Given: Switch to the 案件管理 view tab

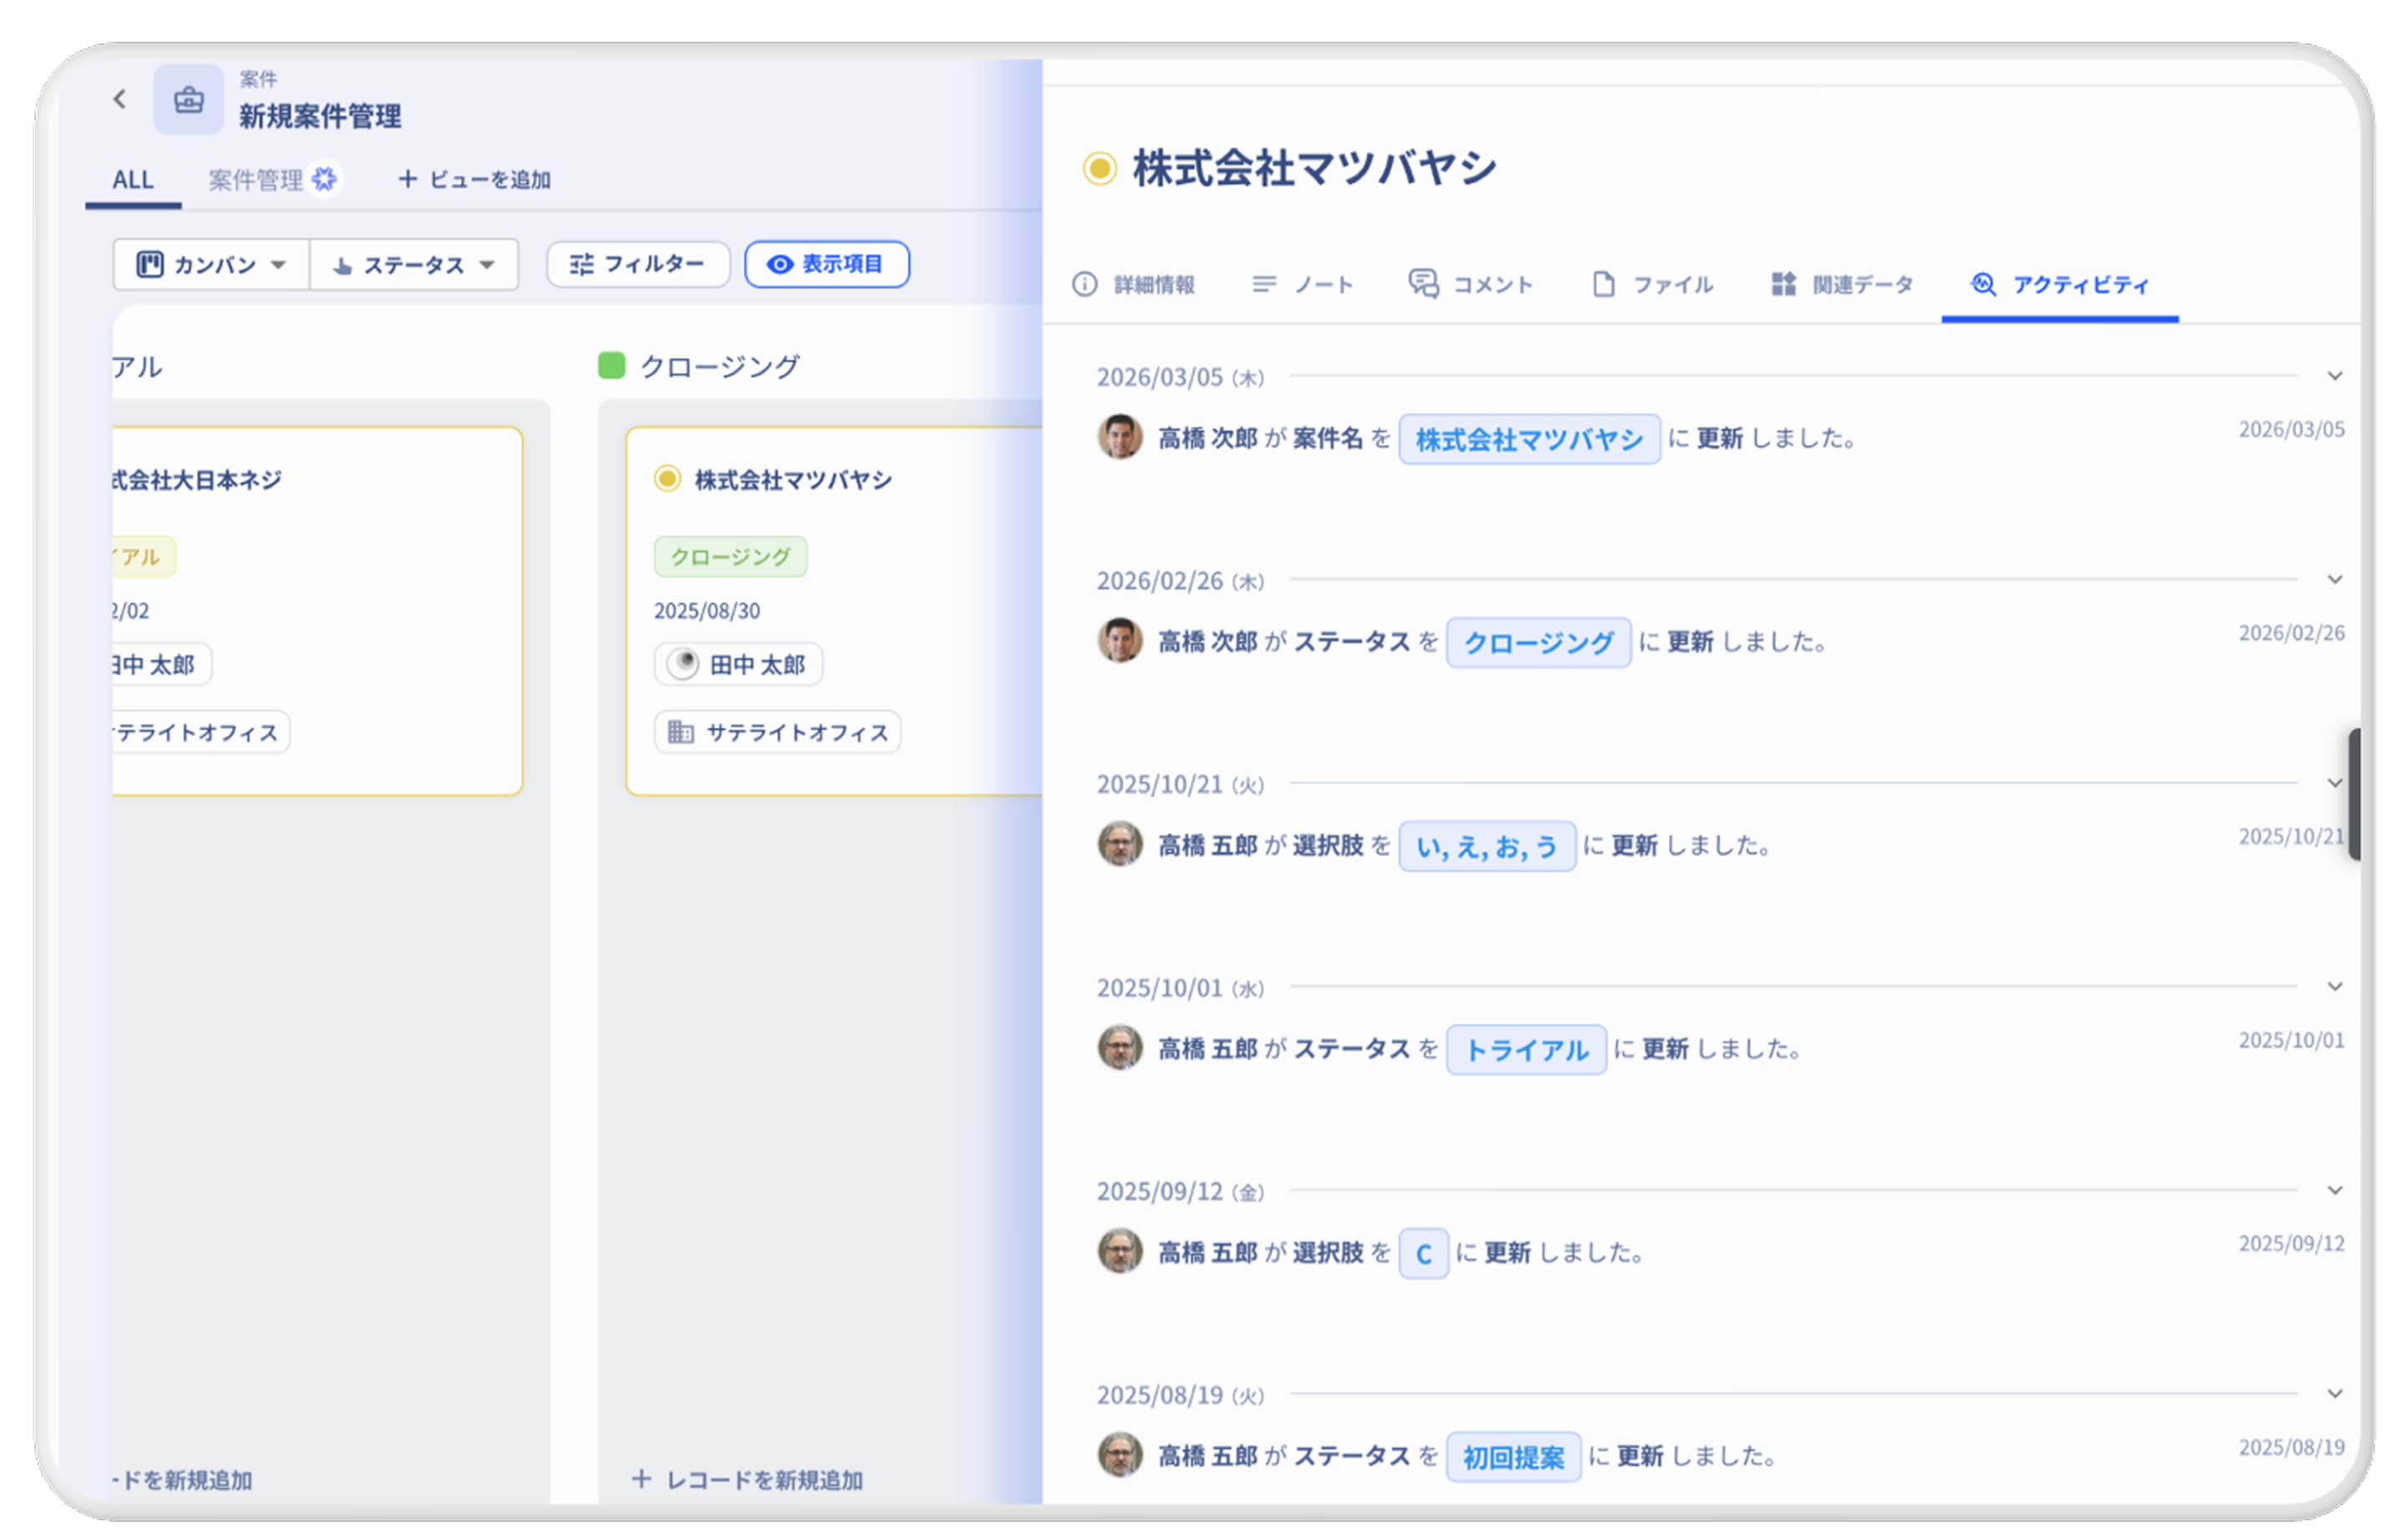Looking at the screenshot, I should pyautogui.click(x=257, y=180).
